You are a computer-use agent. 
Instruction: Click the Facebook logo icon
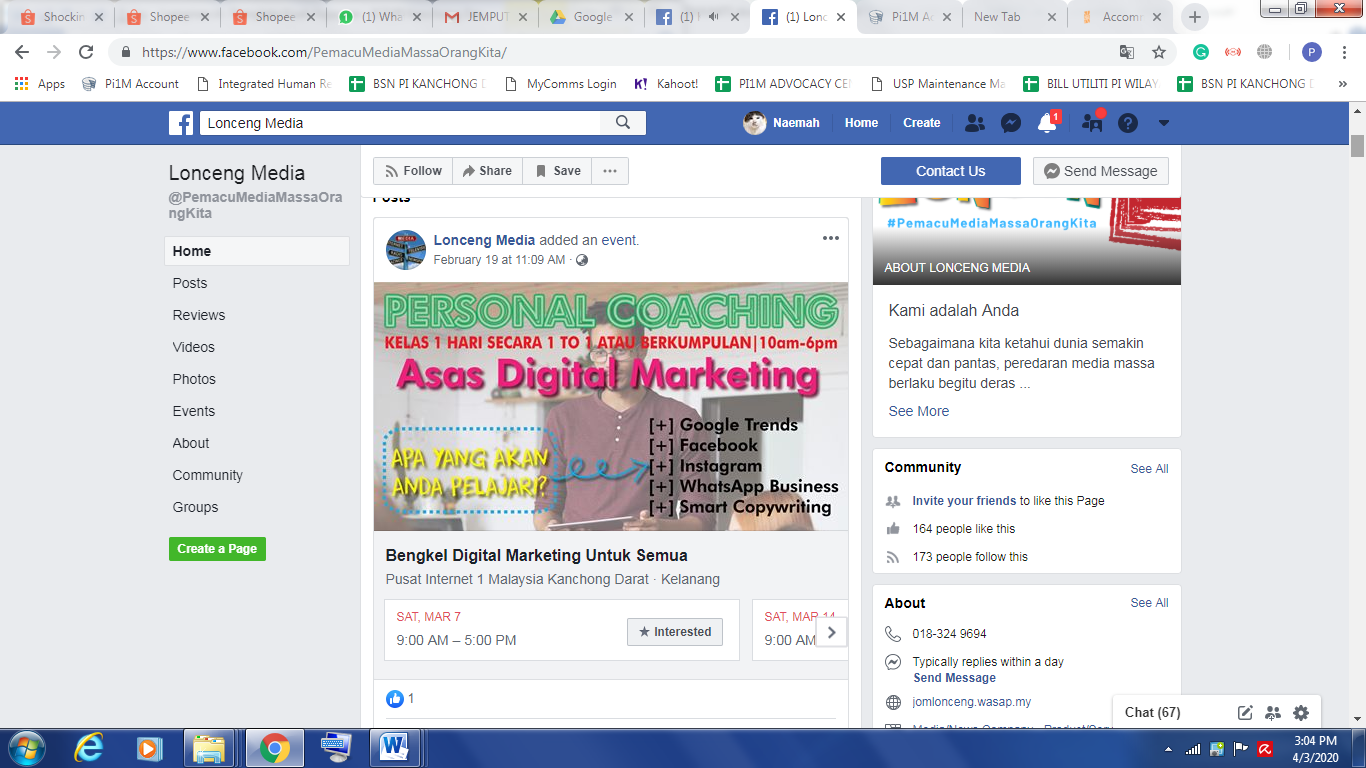point(181,123)
